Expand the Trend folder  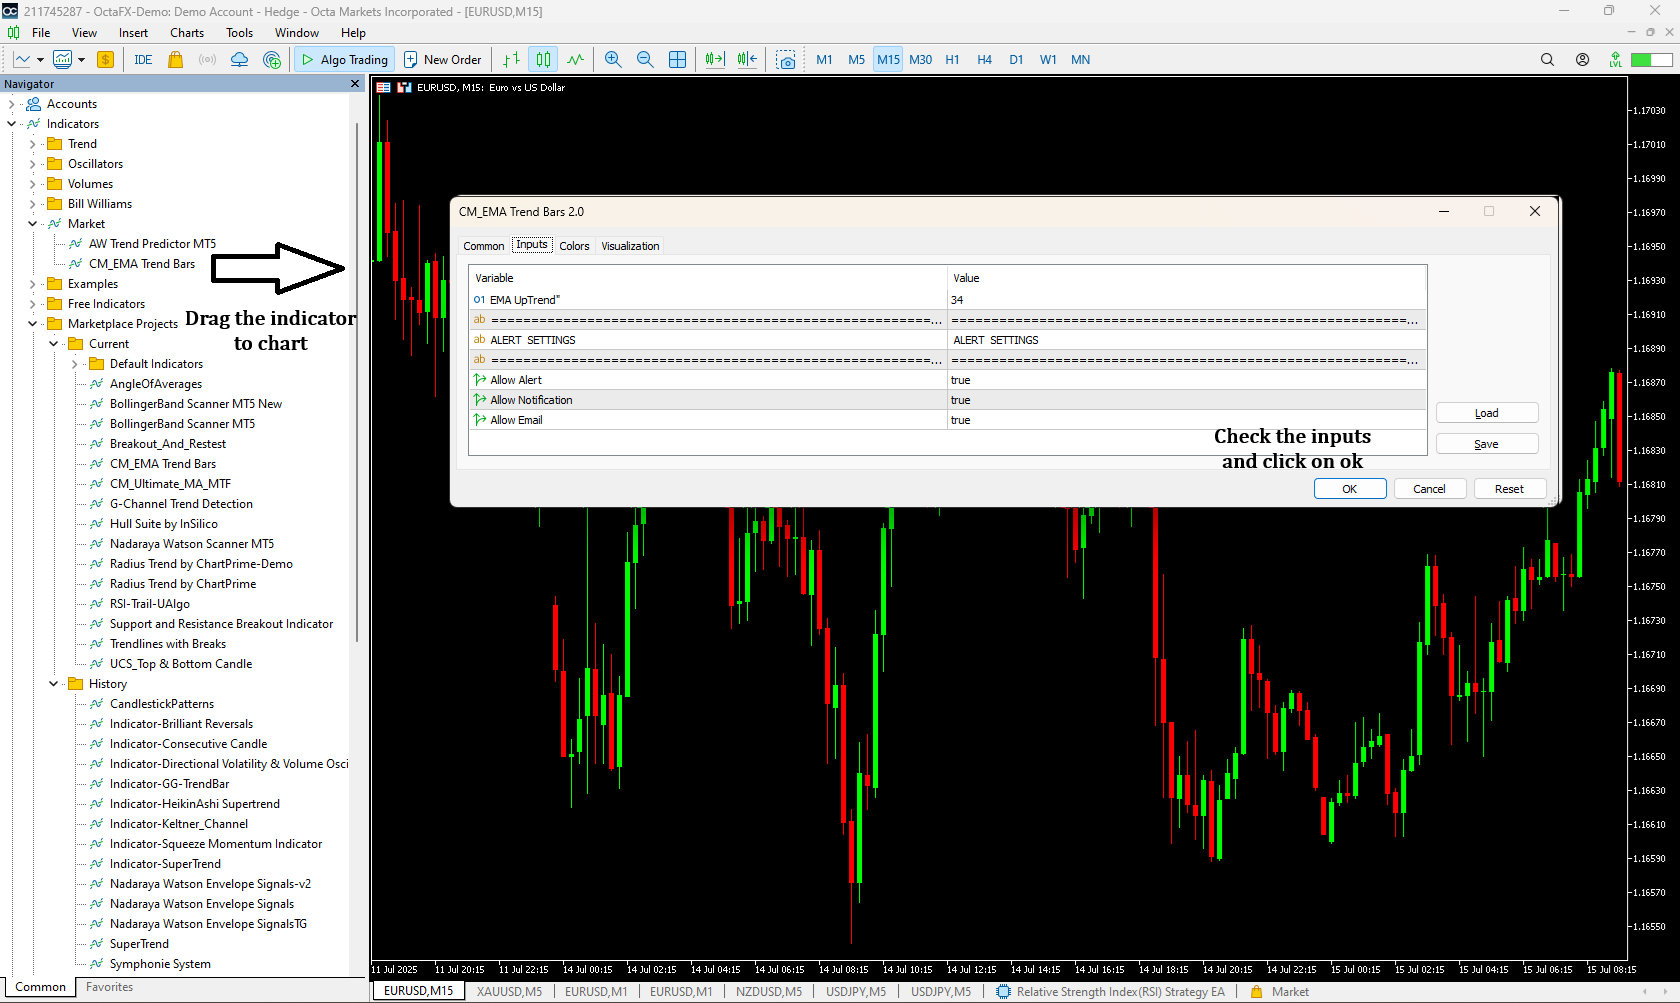point(33,144)
